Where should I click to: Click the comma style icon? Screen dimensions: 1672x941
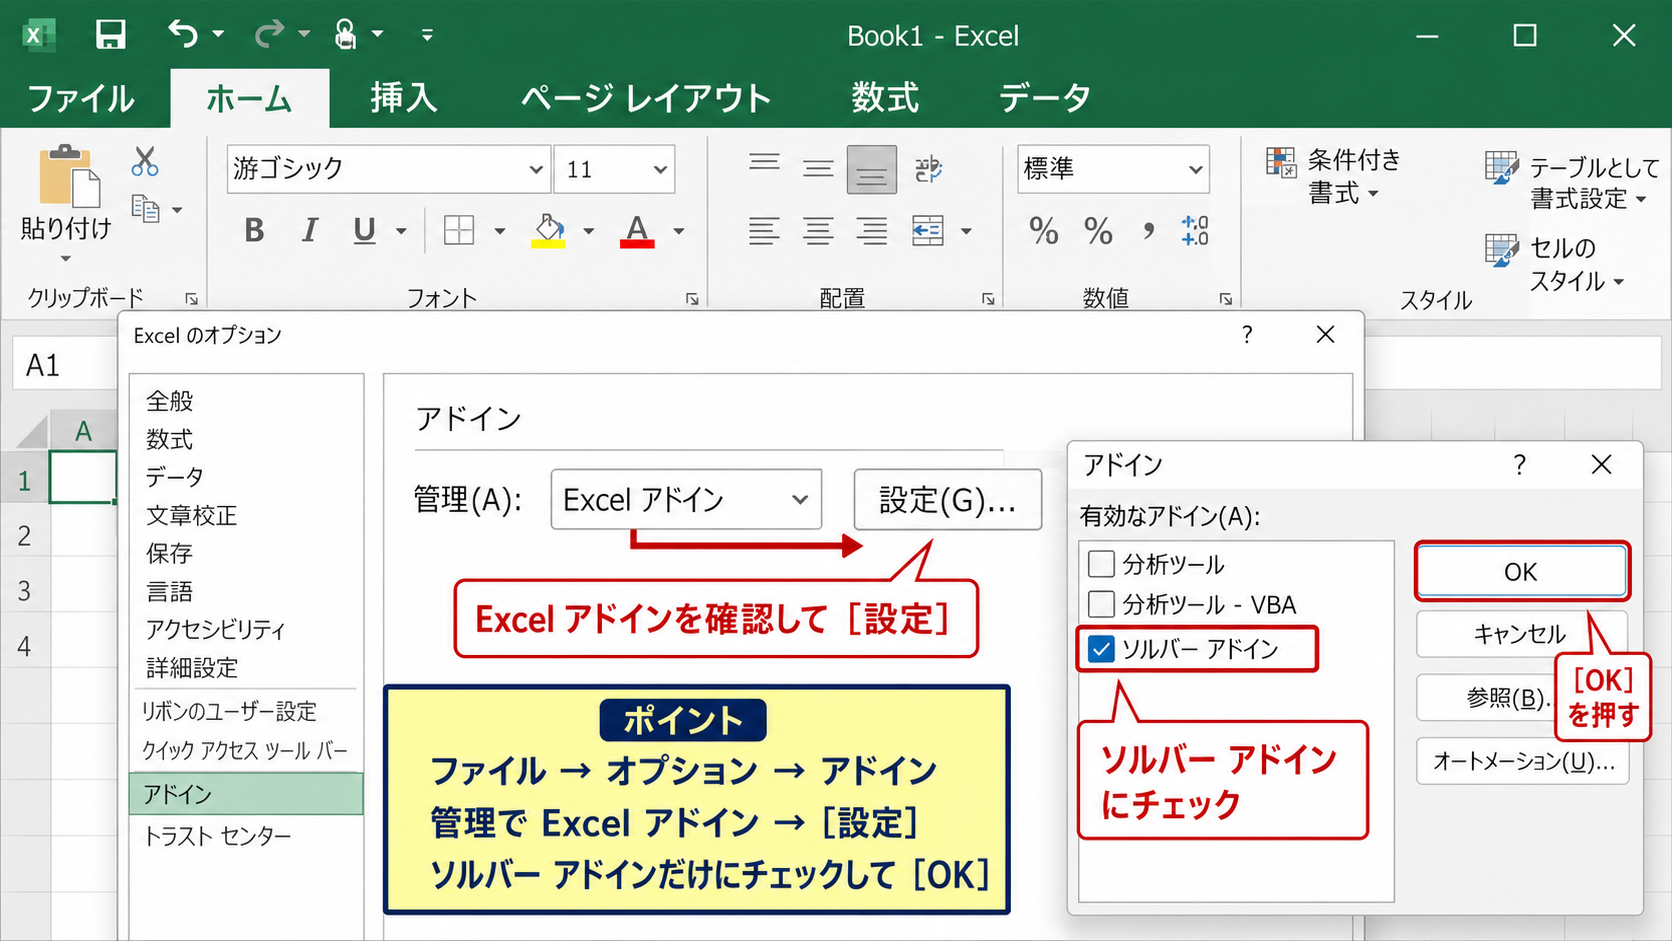tap(1149, 232)
